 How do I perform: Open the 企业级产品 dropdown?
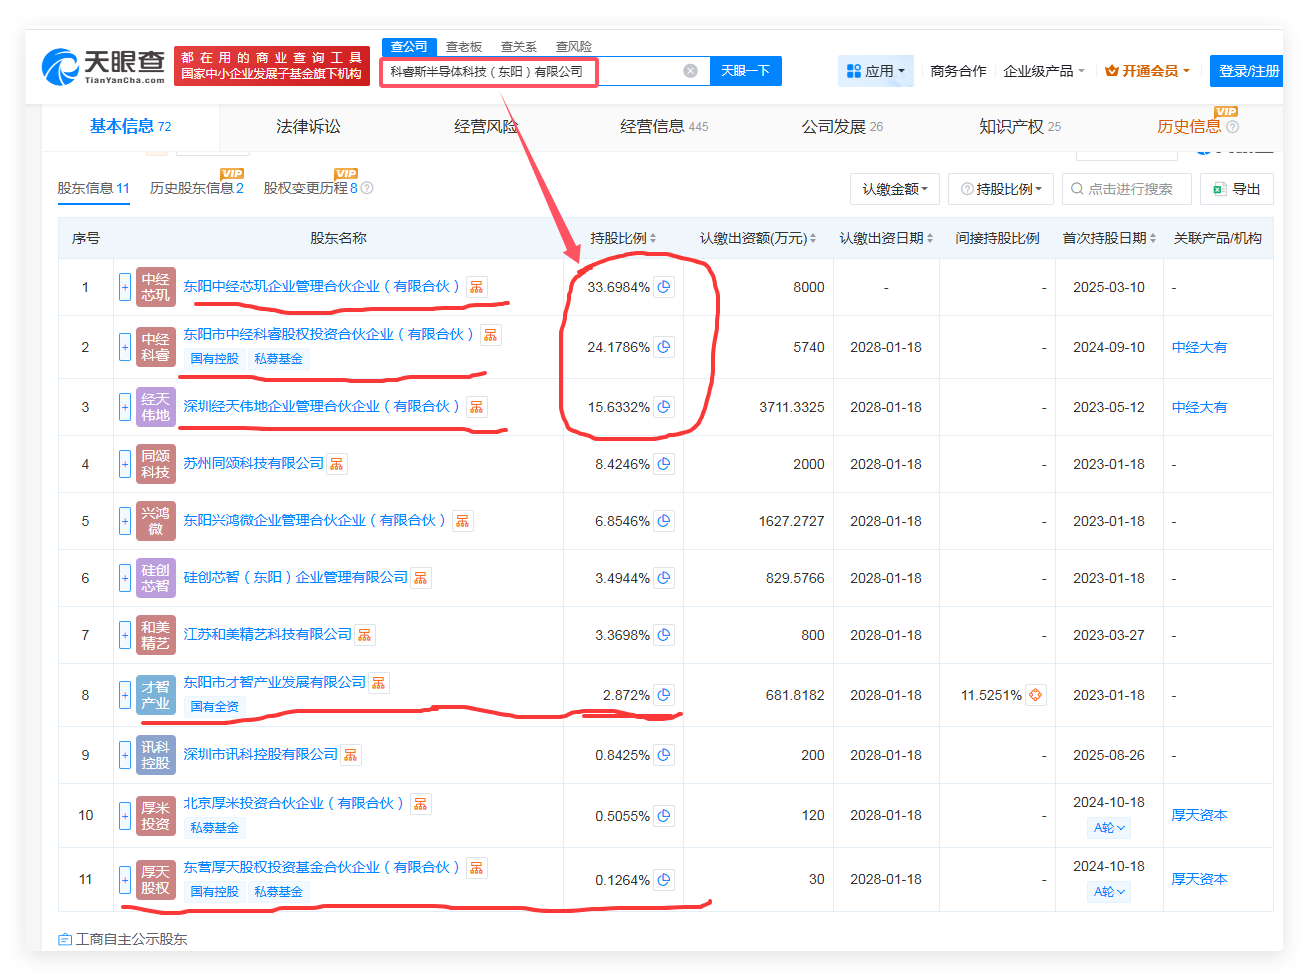click(x=1044, y=71)
